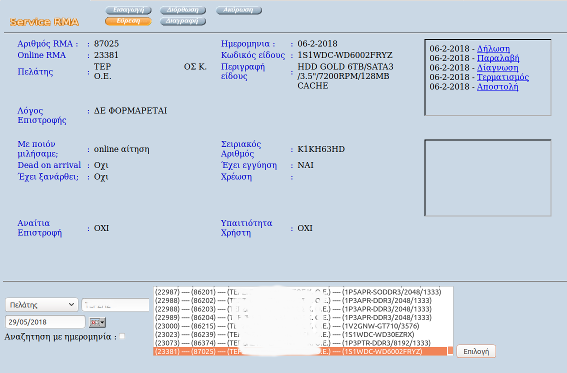
Task: Open the Τερματισμός history link
Action: point(503,77)
